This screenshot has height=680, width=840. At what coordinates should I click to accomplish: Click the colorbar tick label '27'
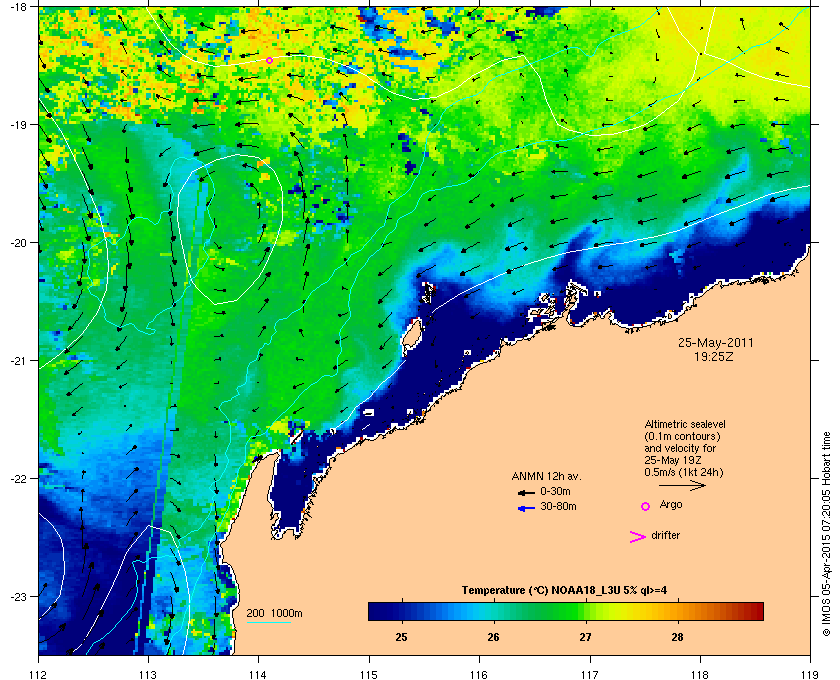586,637
